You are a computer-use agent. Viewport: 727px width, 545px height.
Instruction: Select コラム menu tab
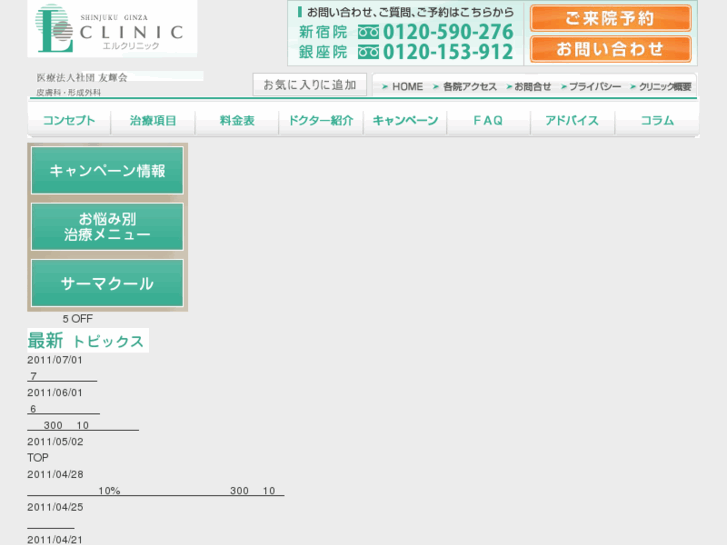tap(657, 121)
